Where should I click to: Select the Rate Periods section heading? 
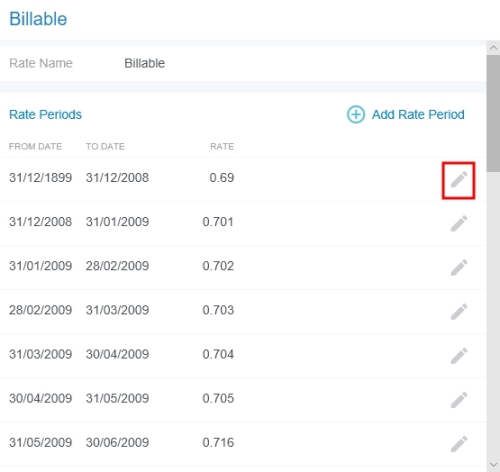coord(45,115)
